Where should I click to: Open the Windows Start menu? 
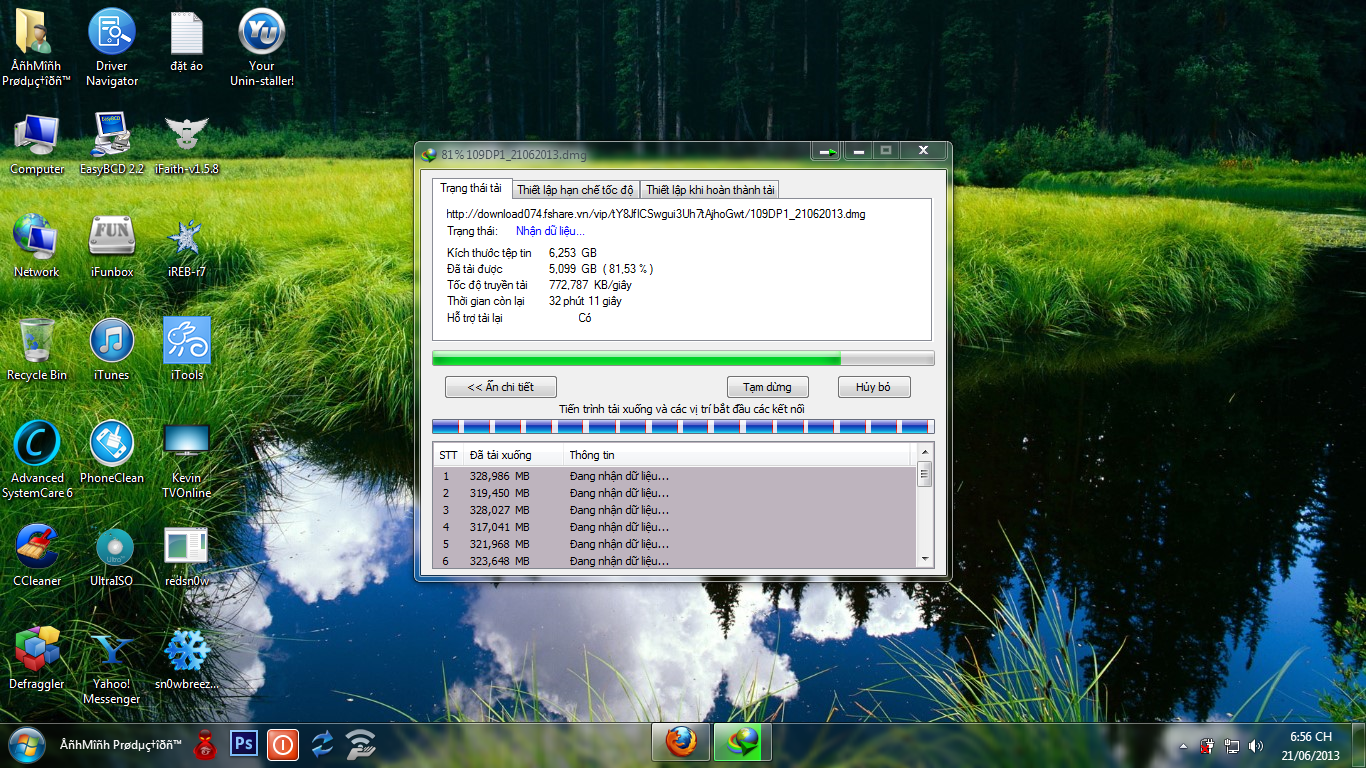[x=27, y=744]
